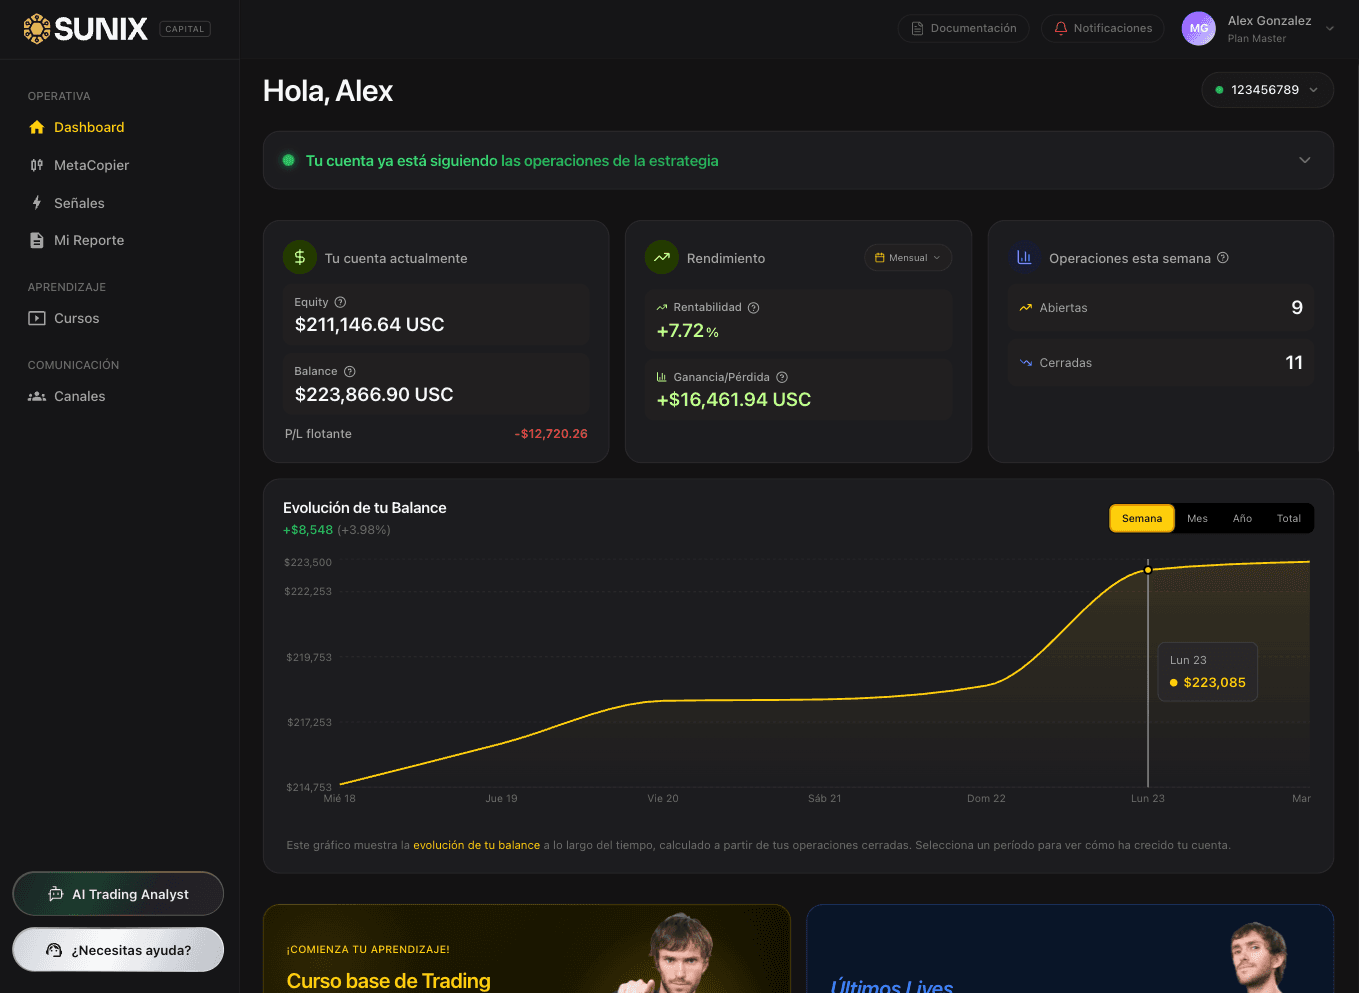Click the Equity help question-mark icon
This screenshot has width=1359, height=993.
pyautogui.click(x=340, y=302)
